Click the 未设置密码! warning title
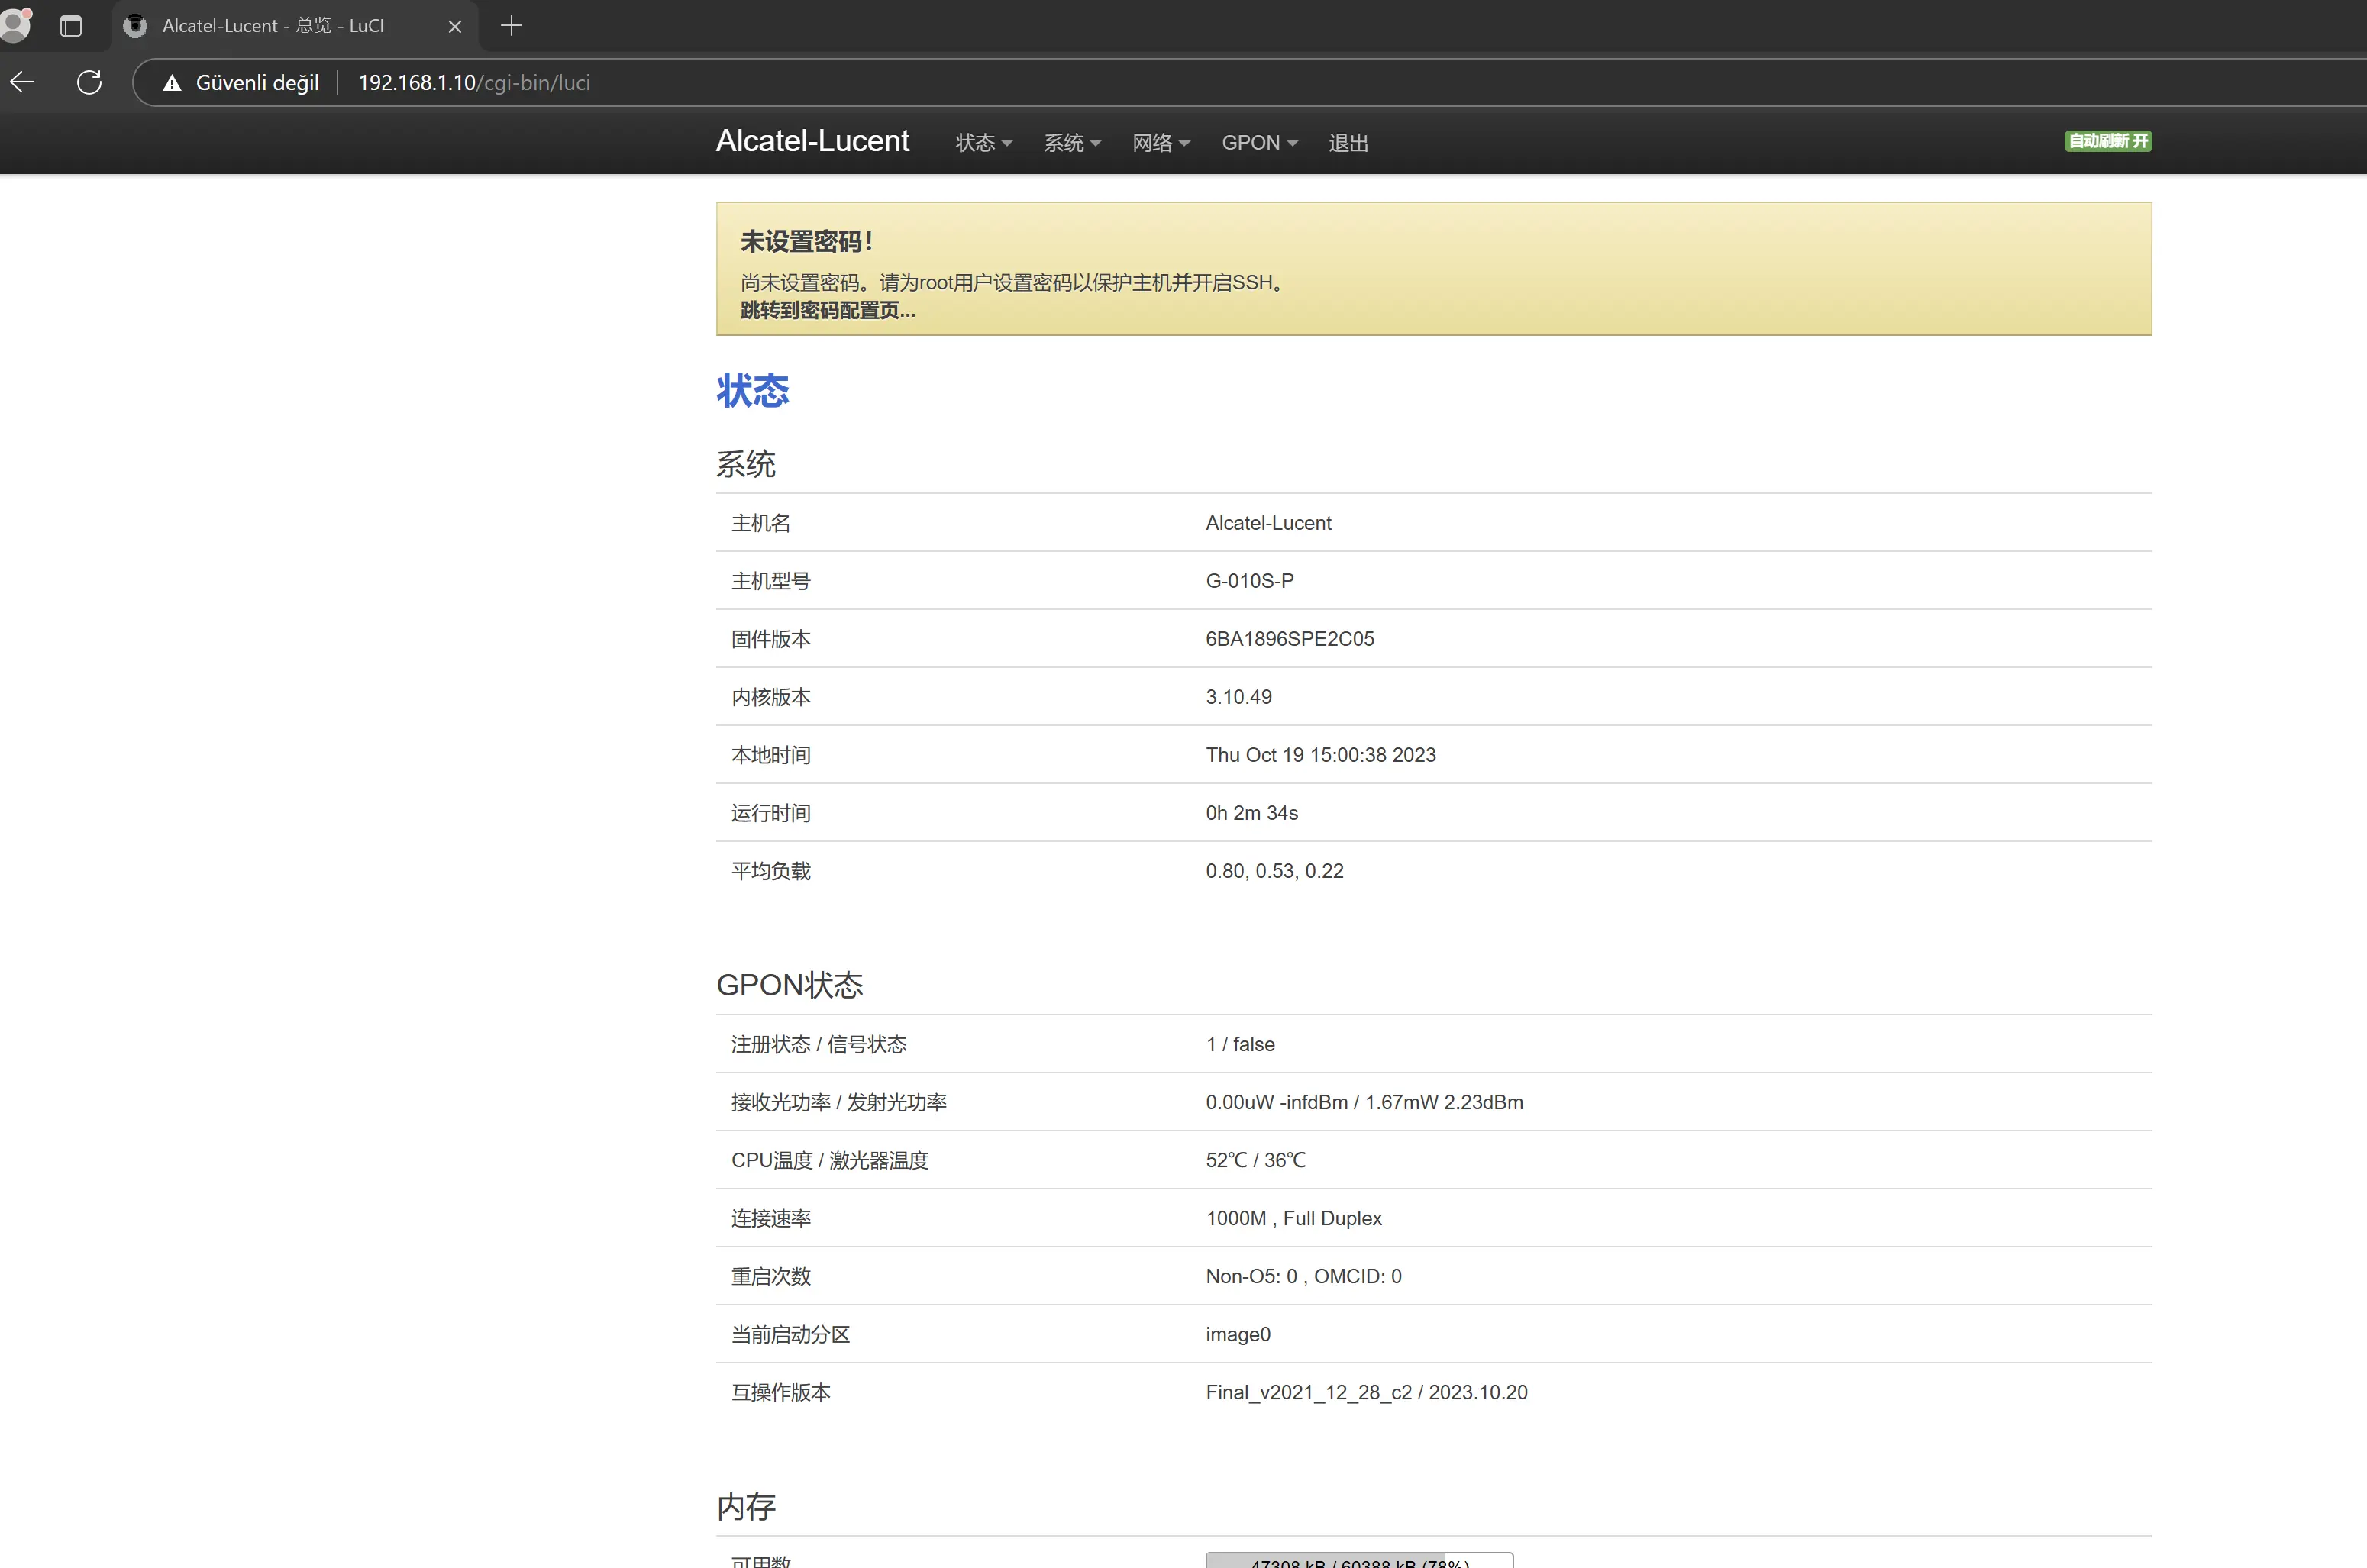This screenshot has height=1568, width=2367. (x=807, y=242)
